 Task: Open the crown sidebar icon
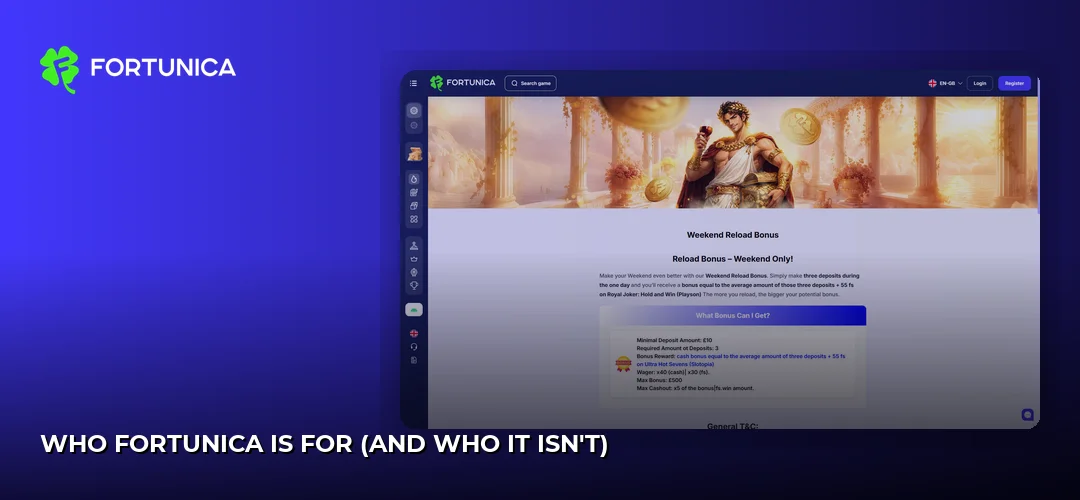[414, 259]
